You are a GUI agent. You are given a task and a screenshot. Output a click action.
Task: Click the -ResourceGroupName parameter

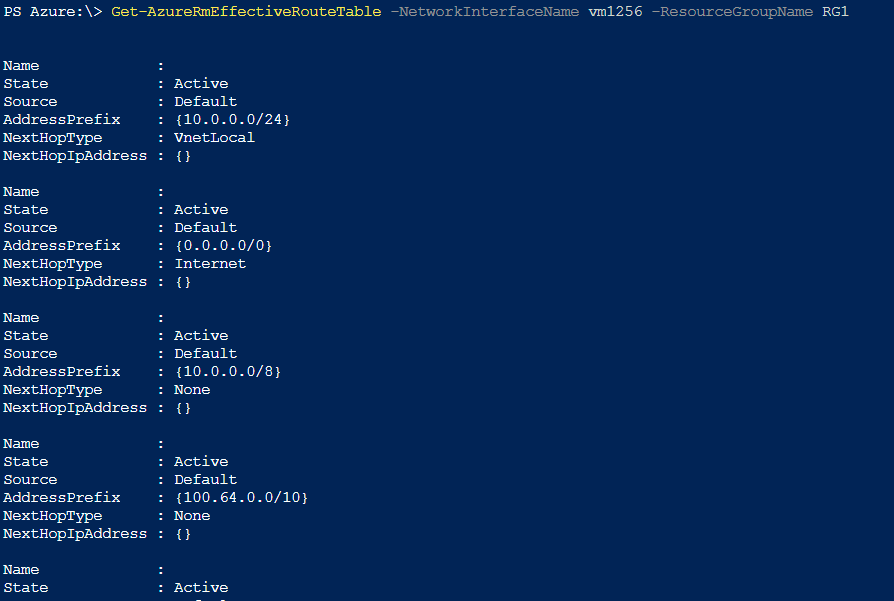click(732, 11)
